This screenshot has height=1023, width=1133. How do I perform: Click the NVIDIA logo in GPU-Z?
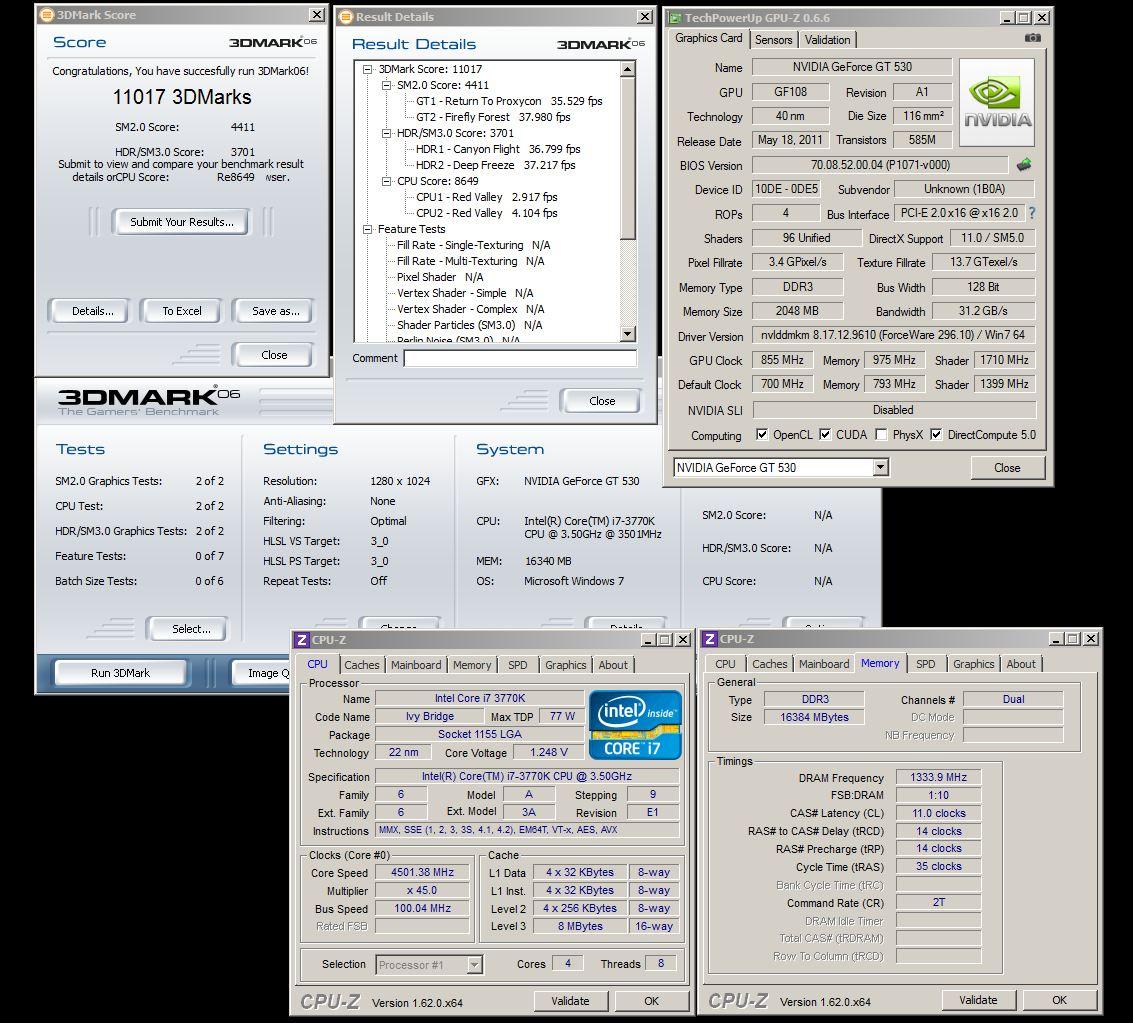coord(997,103)
